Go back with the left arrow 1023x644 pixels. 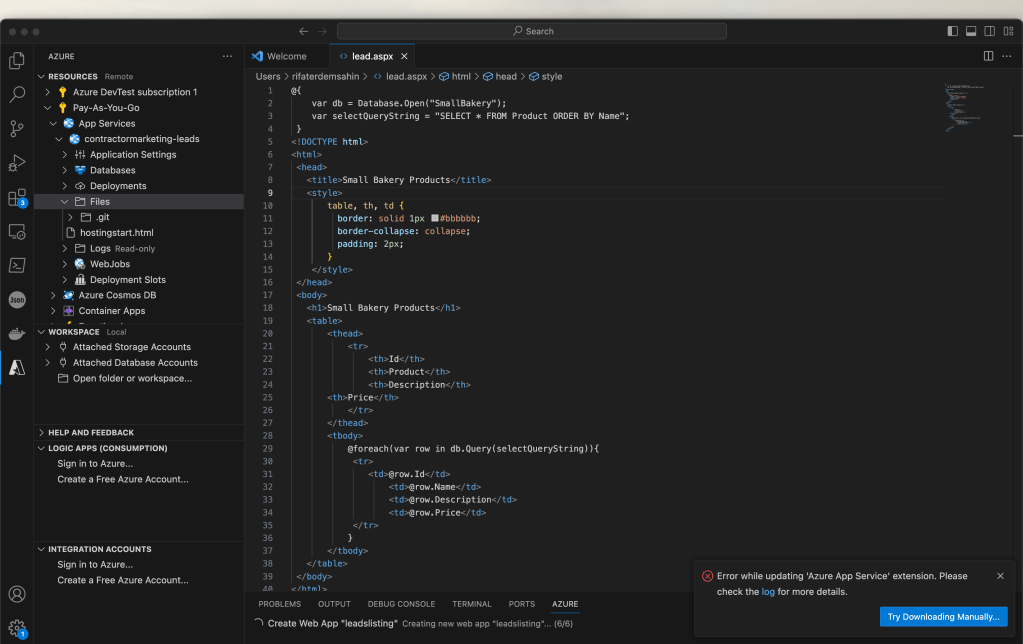[x=303, y=31]
